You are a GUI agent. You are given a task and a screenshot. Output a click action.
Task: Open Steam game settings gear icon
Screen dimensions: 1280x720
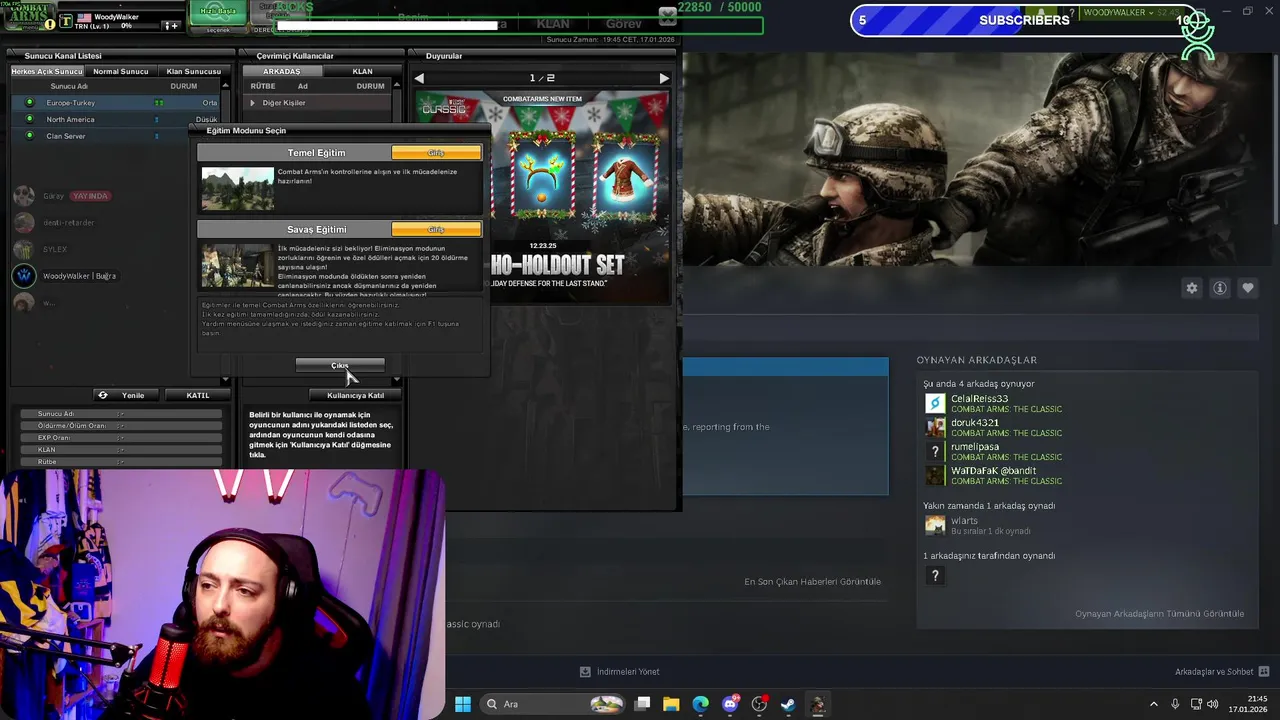click(x=1192, y=288)
